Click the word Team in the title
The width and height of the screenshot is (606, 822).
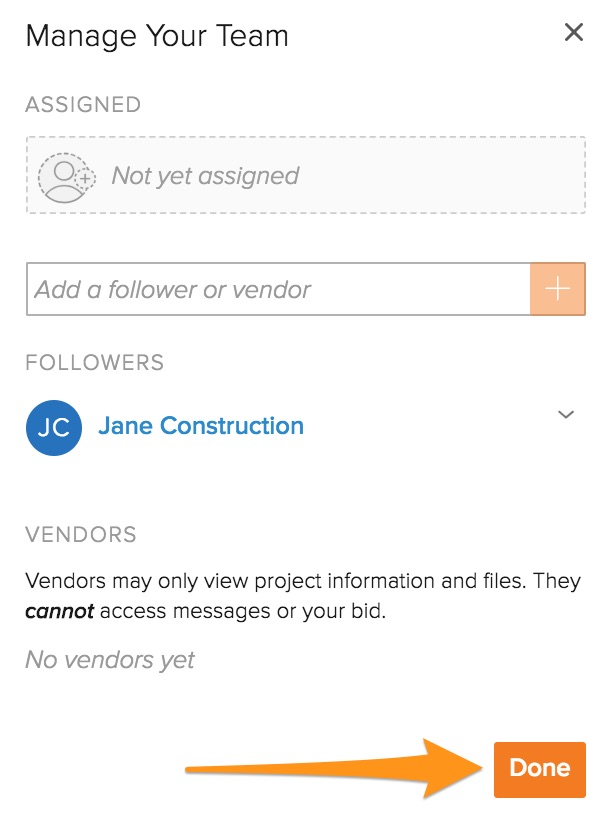click(x=250, y=37)
